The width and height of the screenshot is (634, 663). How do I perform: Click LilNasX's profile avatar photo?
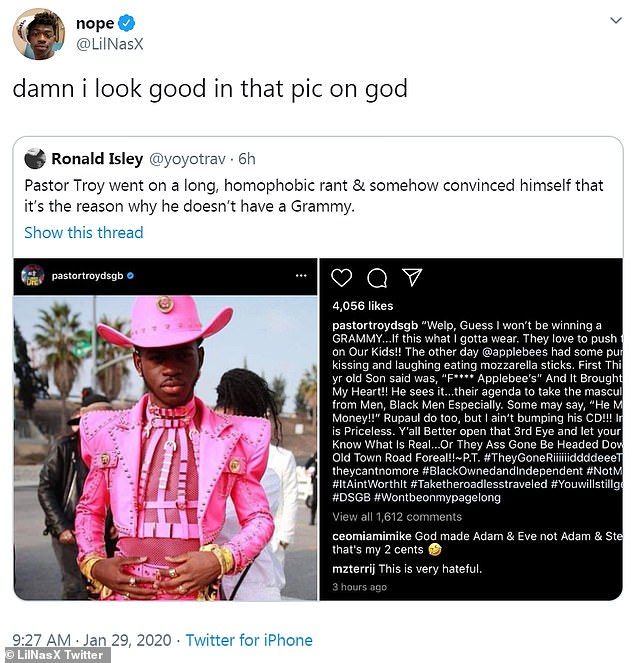(38, 33)
